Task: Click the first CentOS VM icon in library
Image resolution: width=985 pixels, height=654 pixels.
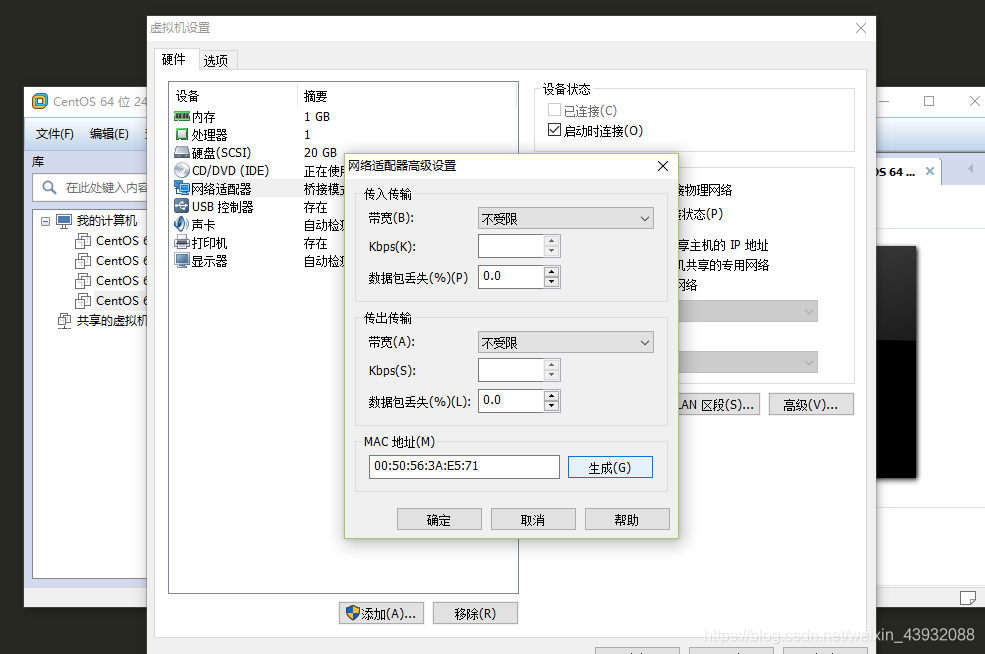Action: point(83,241)
